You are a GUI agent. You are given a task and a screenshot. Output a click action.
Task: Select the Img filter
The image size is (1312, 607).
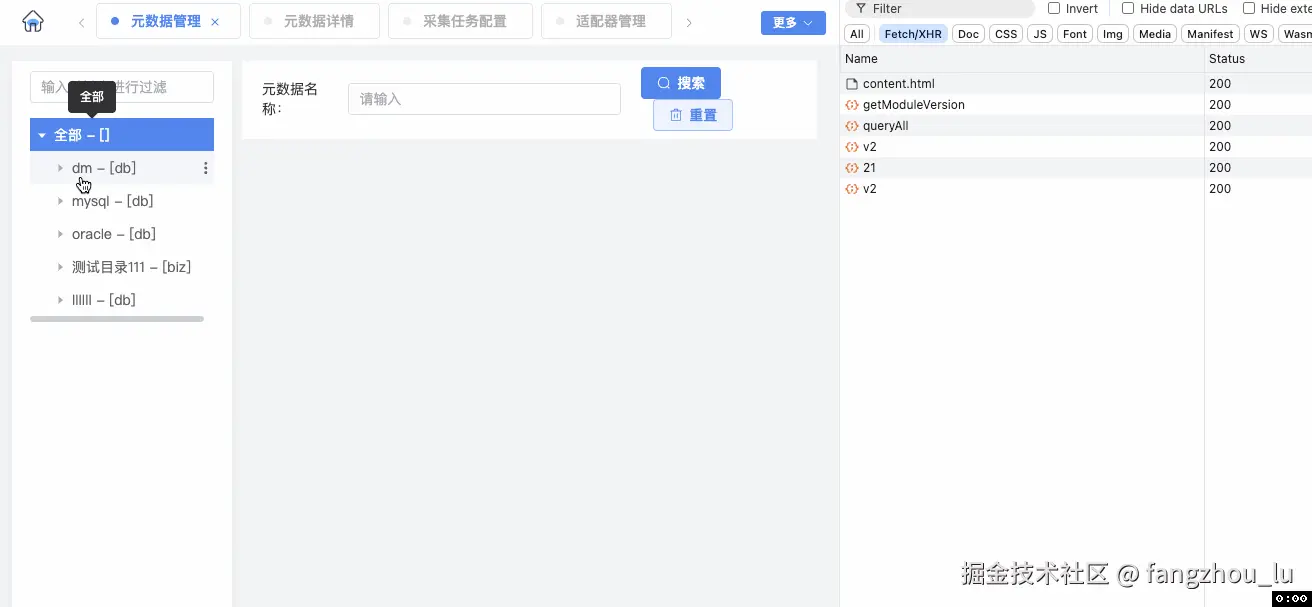(1113, 34)
